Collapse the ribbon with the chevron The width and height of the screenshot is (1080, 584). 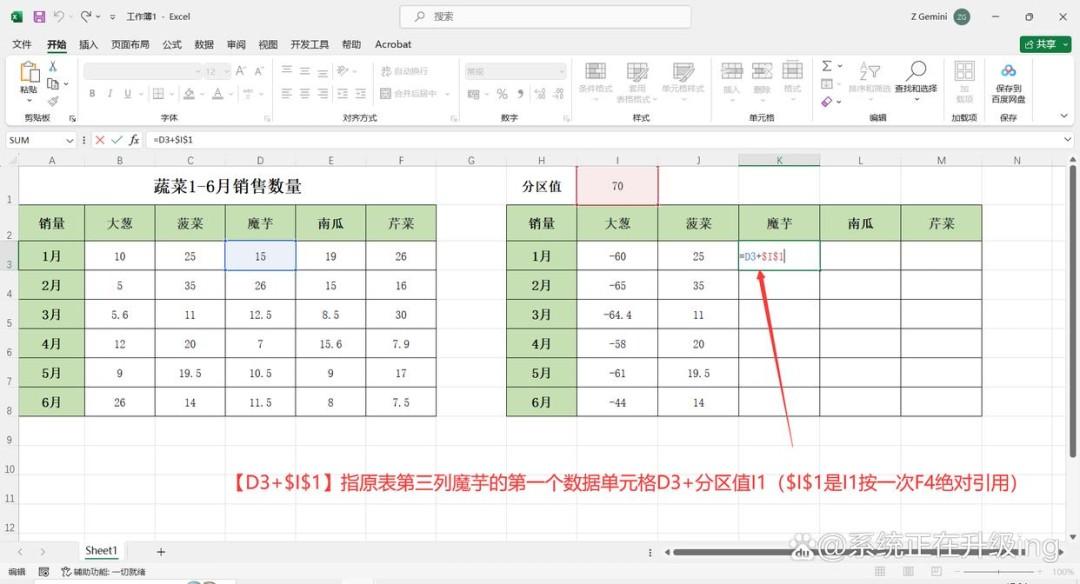(1064, 116)
